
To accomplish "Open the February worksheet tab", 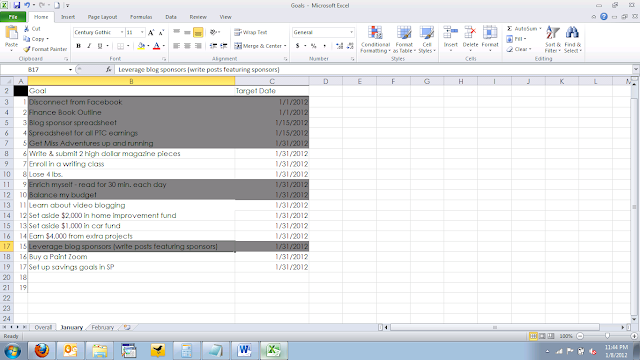I will pos(102,327).
